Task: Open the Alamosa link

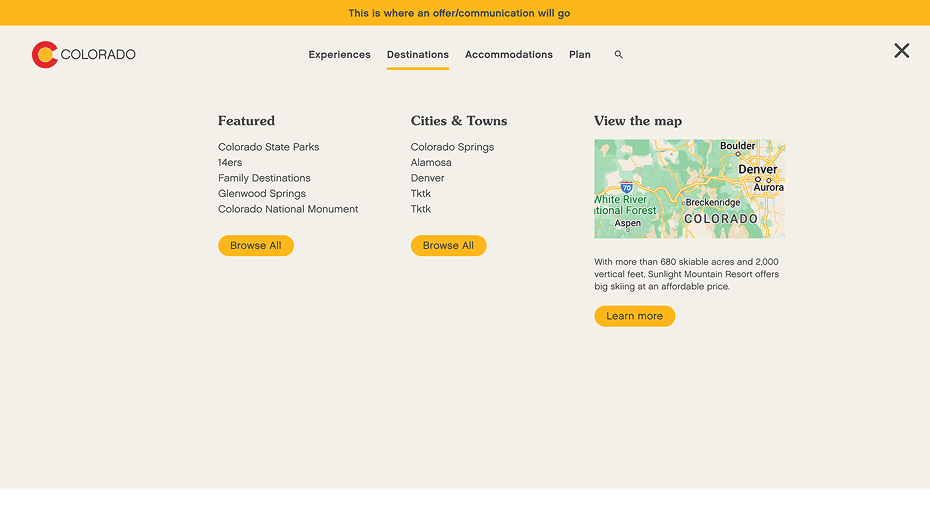Action: pyautogui.click(x=431, y=163)
